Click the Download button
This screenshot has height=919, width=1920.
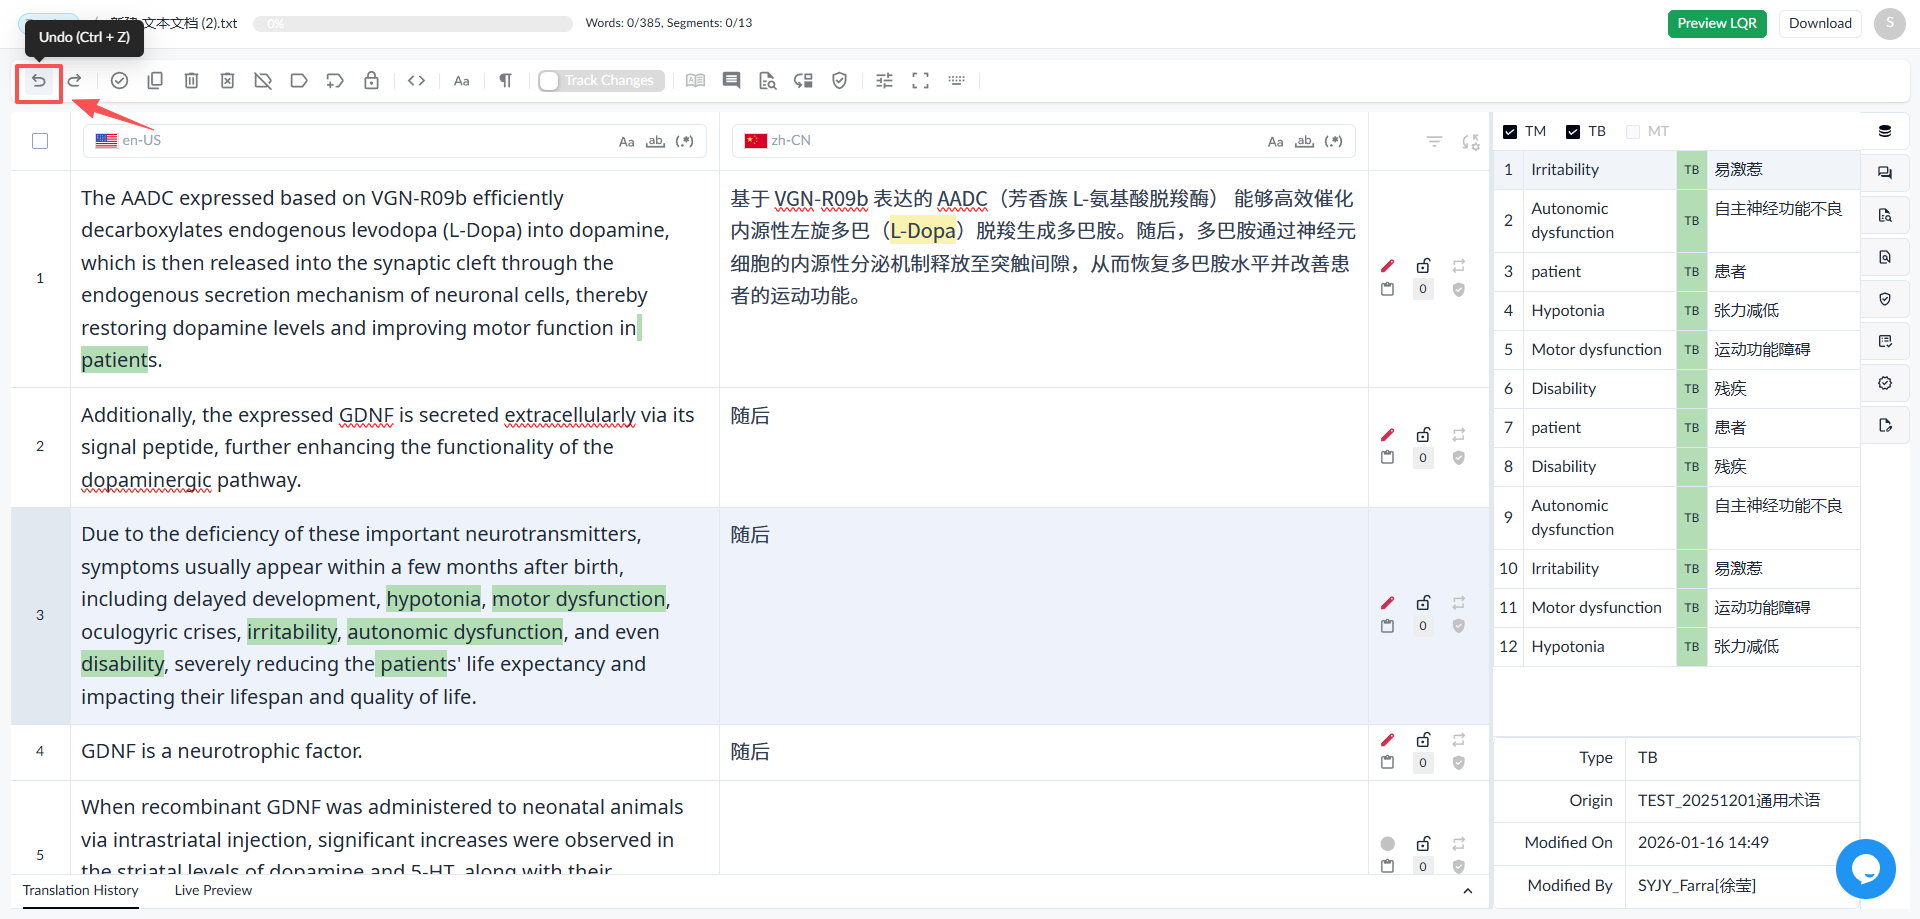(1820, 23)
